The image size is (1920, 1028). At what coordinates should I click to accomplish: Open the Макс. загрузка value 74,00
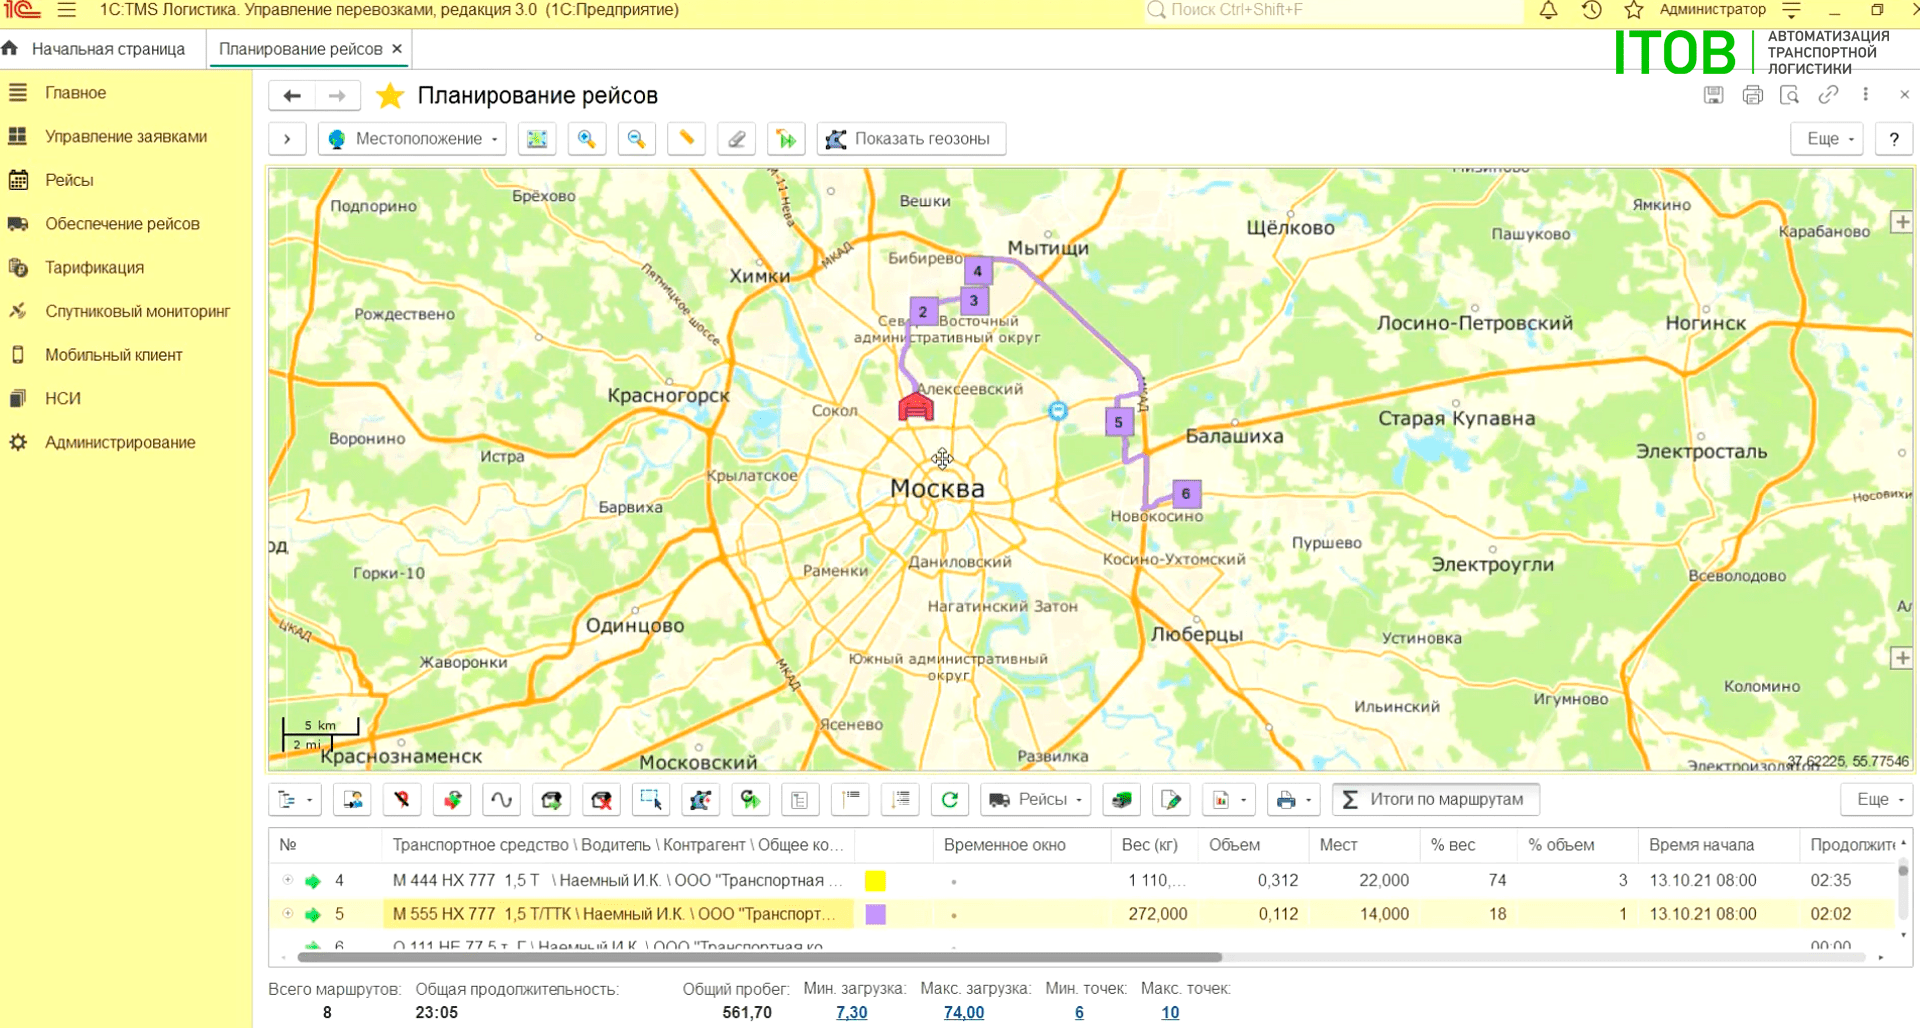coord(963,1012)
